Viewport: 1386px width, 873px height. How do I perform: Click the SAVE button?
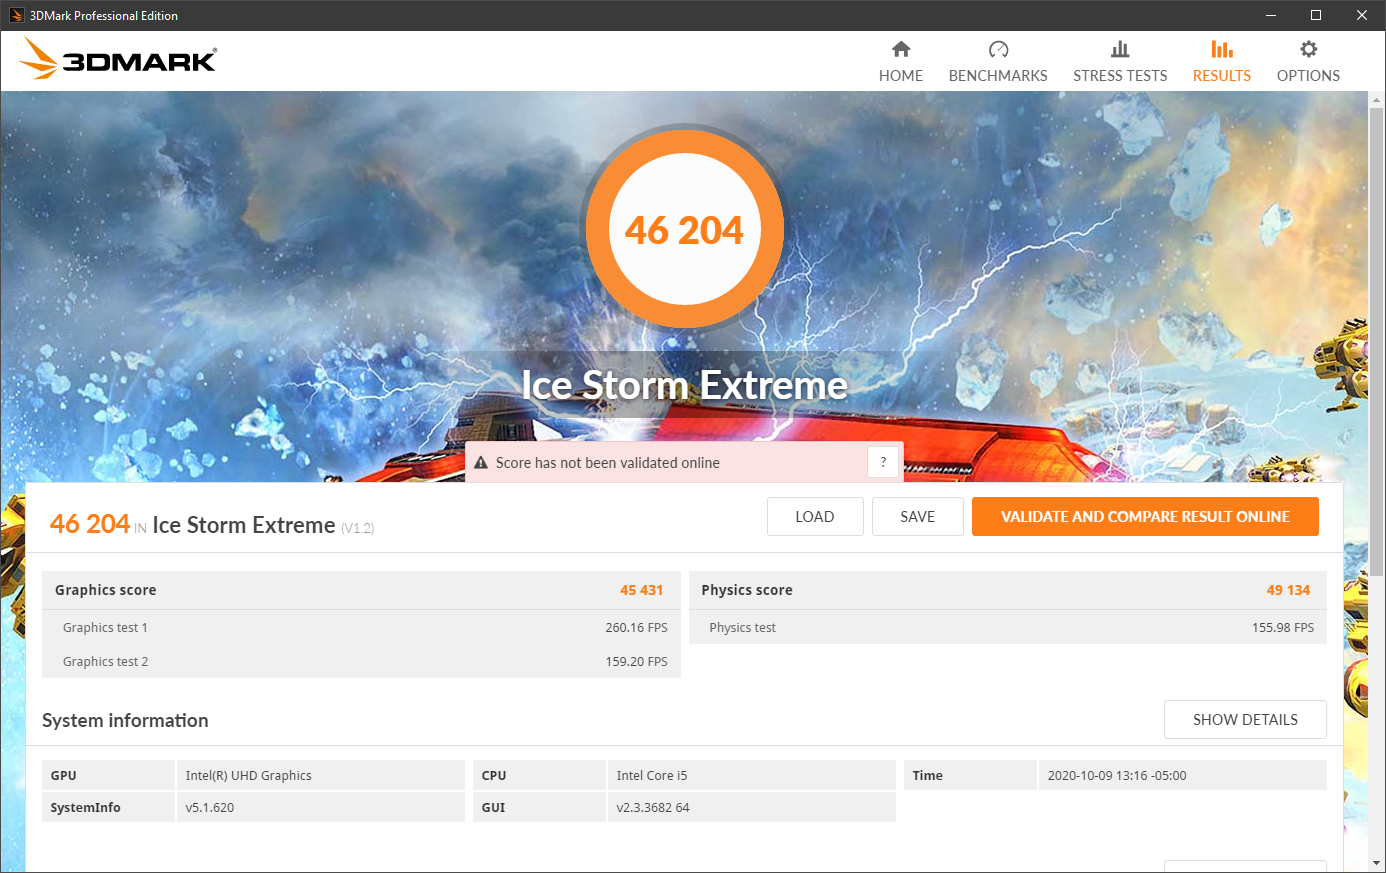pyautogui.click(x=918, y=517)
